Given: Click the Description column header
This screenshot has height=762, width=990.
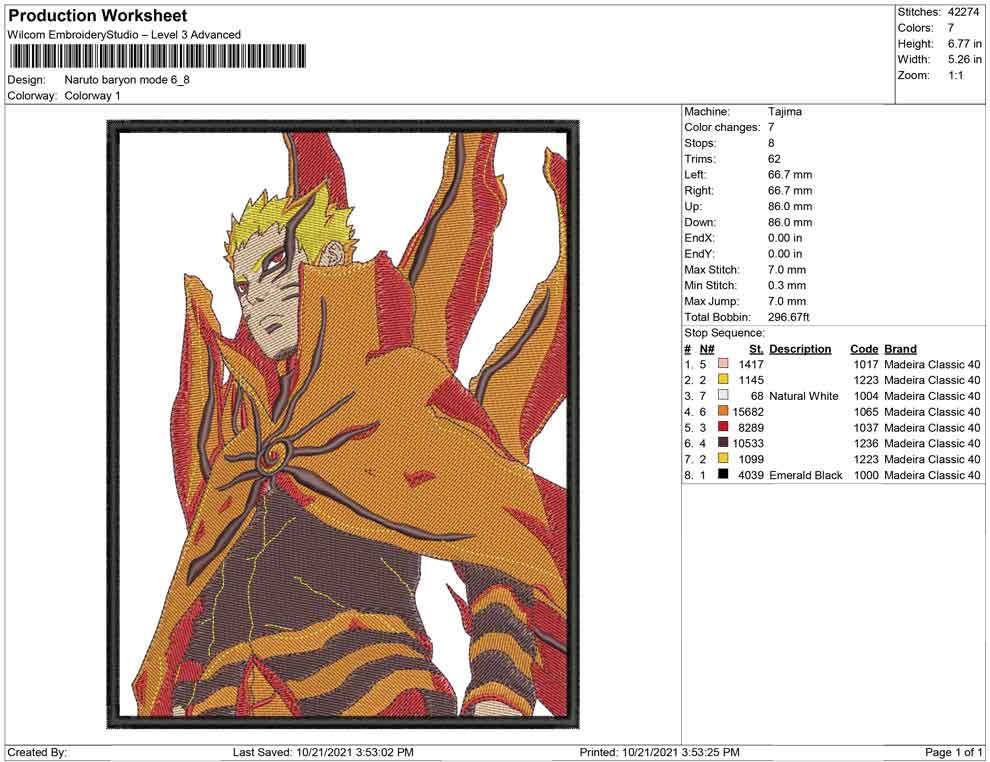Looking at the screenshot, I should point(800,349).
